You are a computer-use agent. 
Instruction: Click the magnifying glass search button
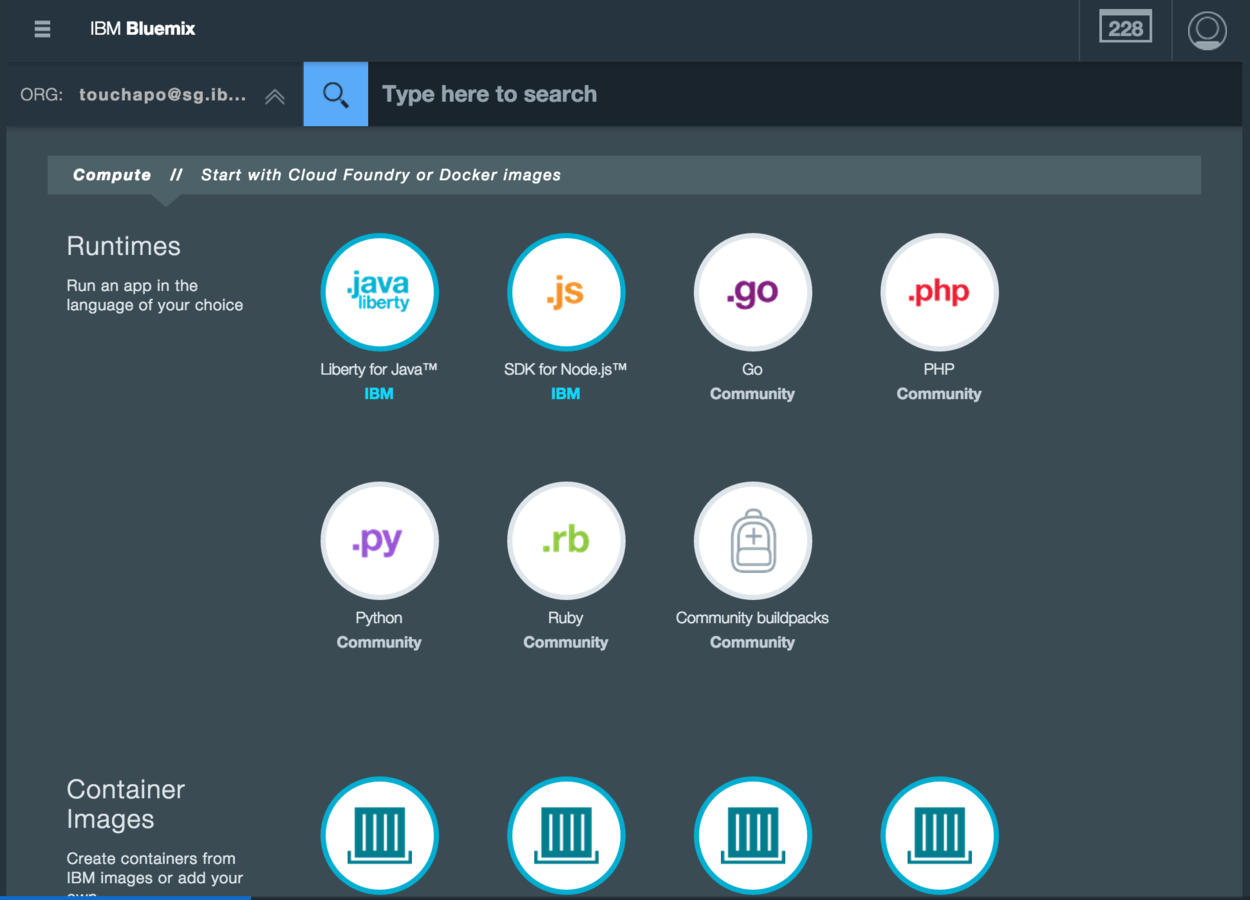tap(336, 94)
